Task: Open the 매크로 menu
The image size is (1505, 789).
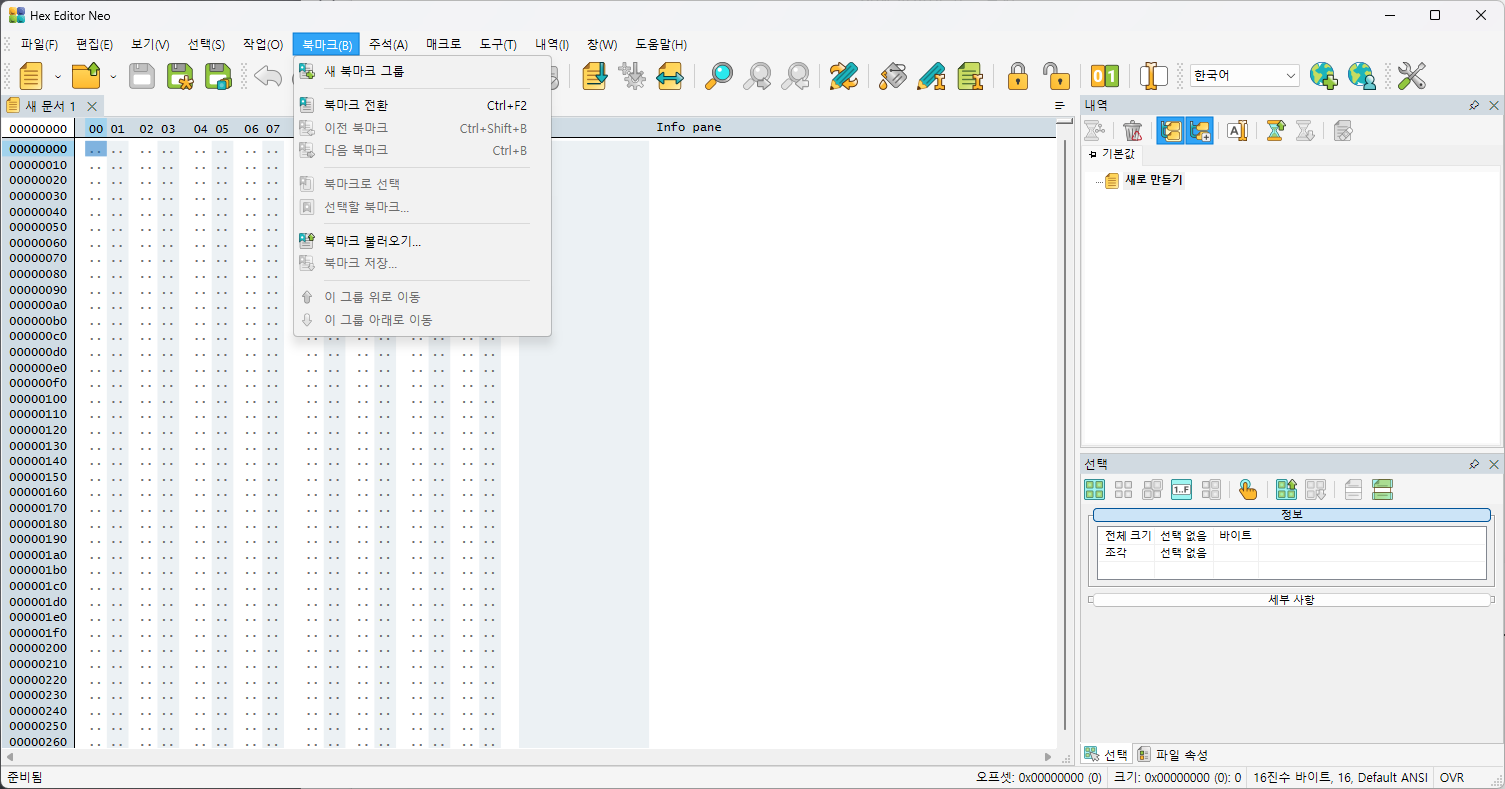Action: pyautogui.click(x=444, y=44)
